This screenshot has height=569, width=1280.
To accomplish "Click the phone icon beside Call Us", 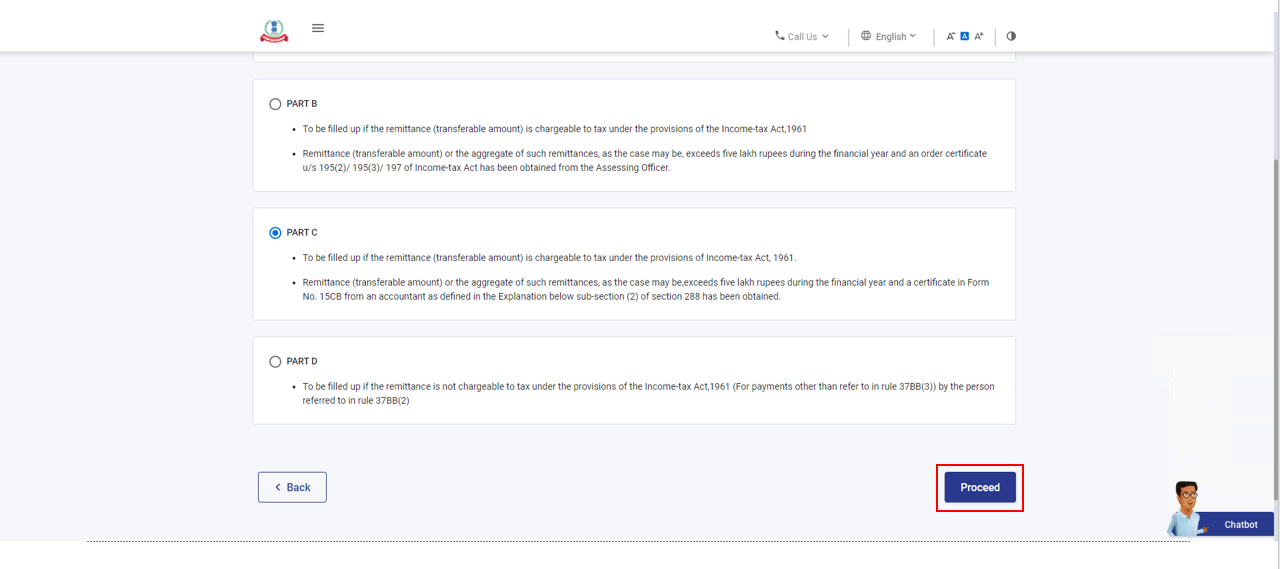I will pos(780,36).
